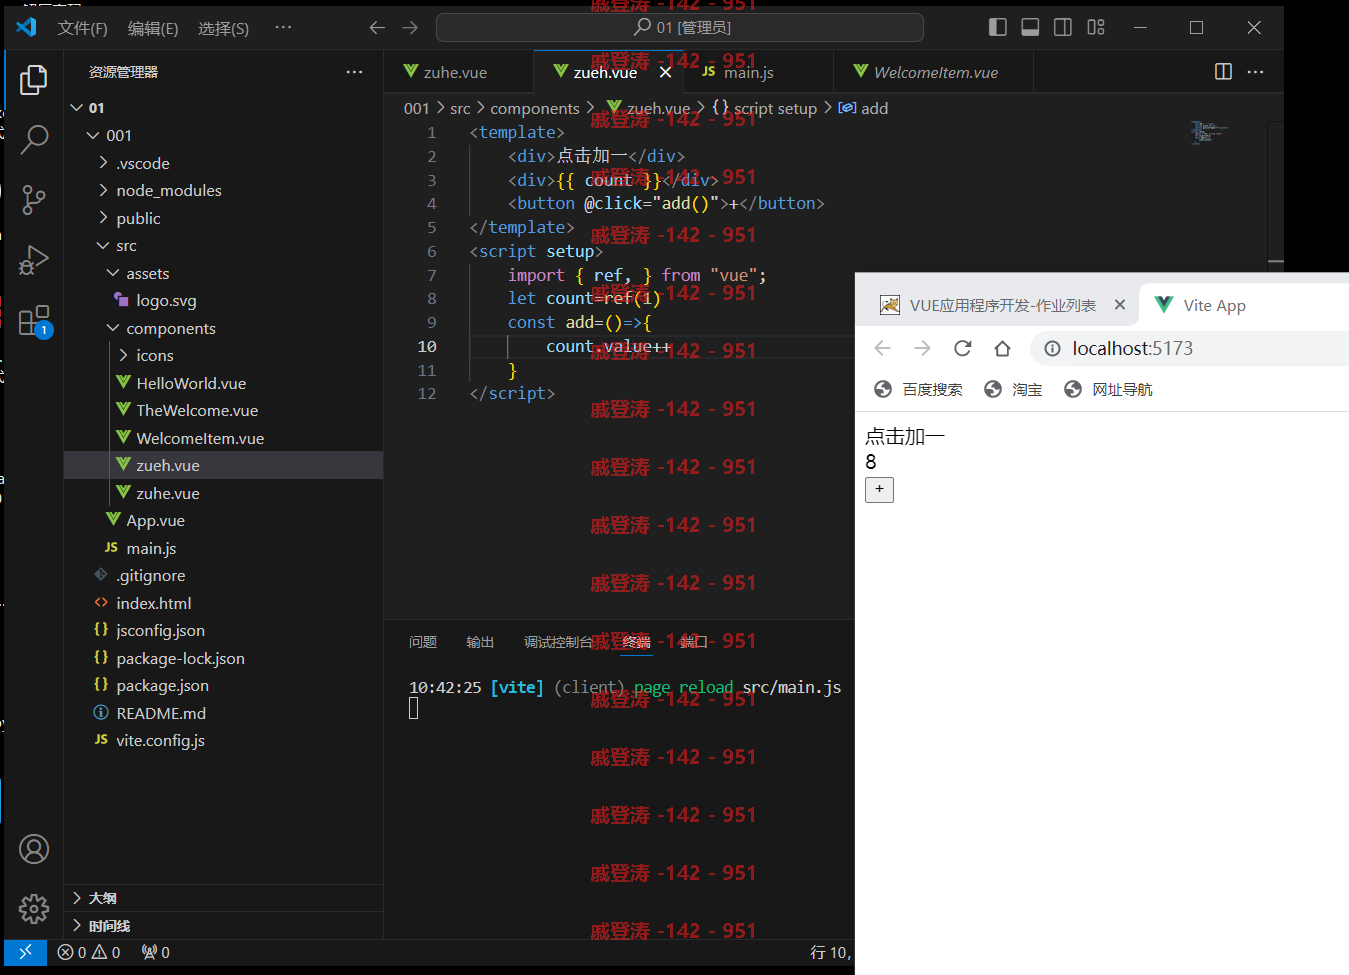Open the Extensions view
Viewport: 1349px width, 975px height.
point(34,321)
